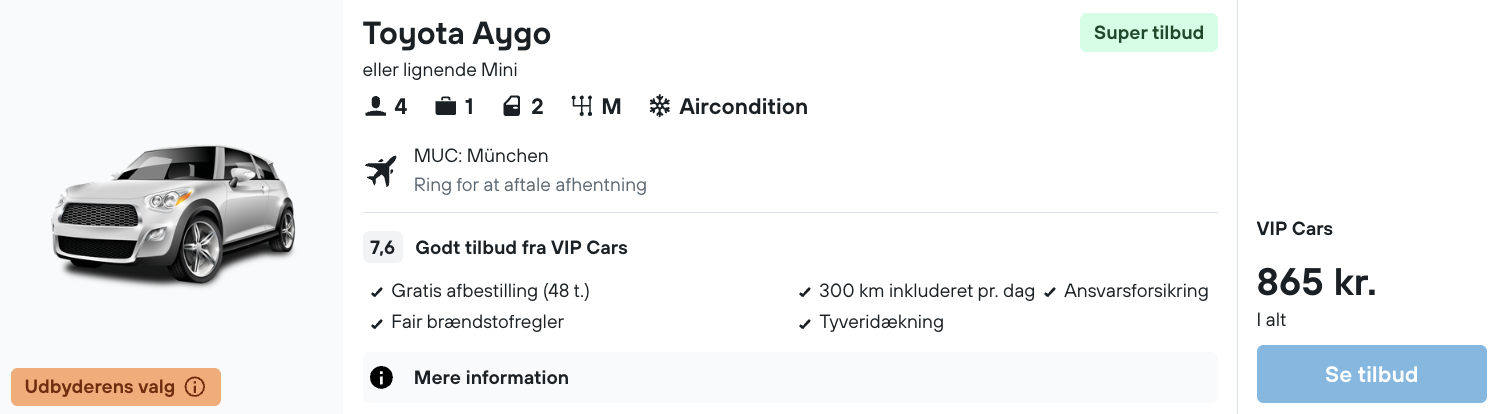Click Gratis afbestilling (48 t.) feature
This screenshot has height=414, width=1502.
click(x=490, y=291)
